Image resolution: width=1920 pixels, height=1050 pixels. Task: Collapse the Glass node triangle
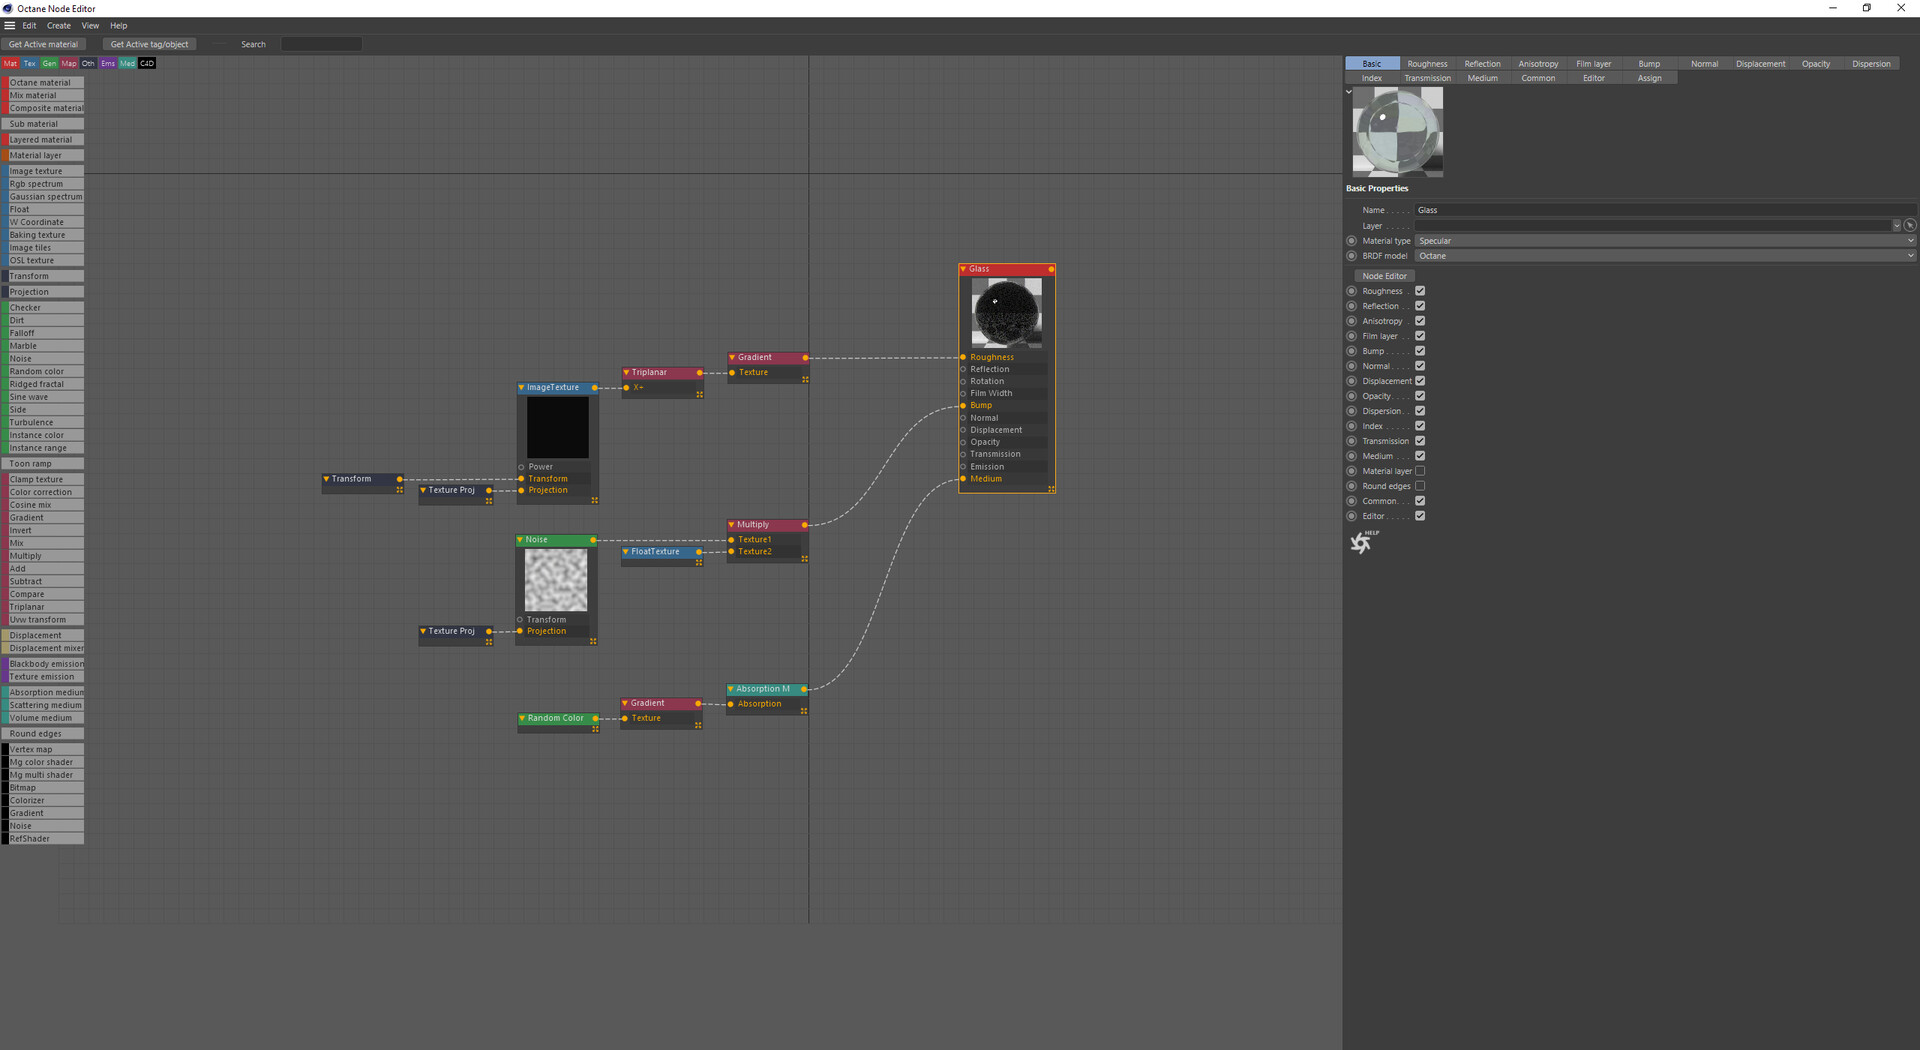963,270
